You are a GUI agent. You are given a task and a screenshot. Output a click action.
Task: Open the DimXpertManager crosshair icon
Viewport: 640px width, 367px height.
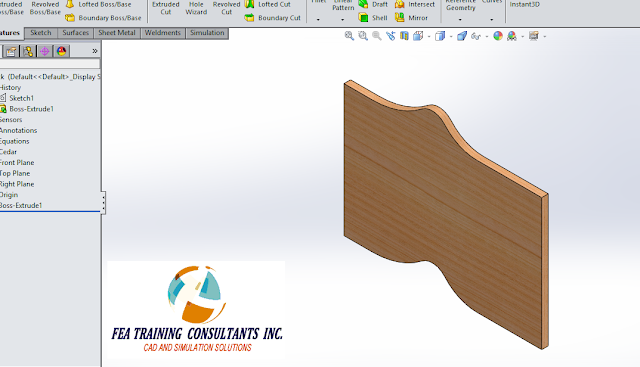tap(44, 51)
